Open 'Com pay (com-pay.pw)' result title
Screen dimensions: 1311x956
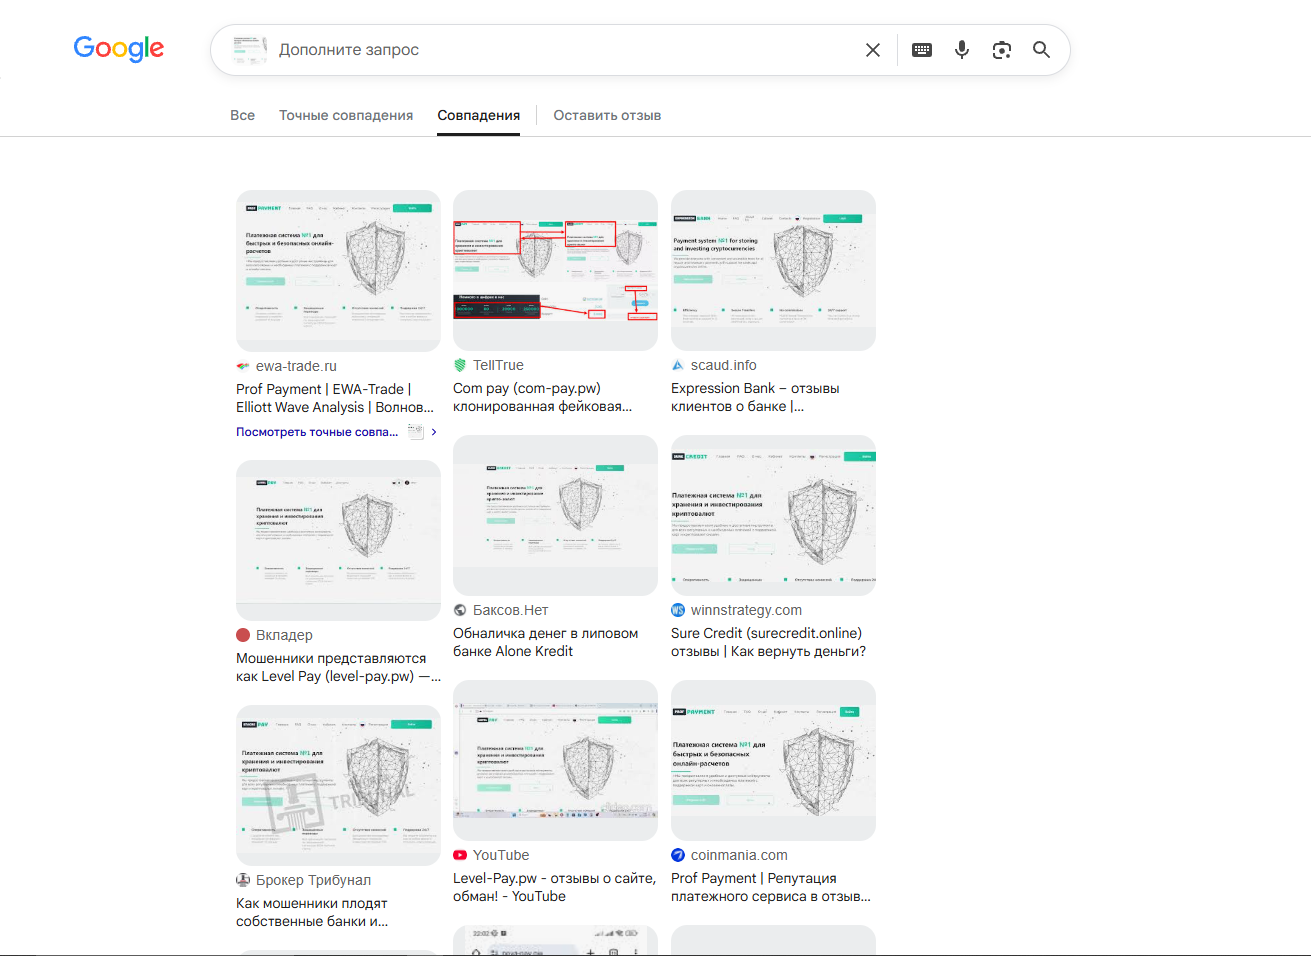point(542,397)
